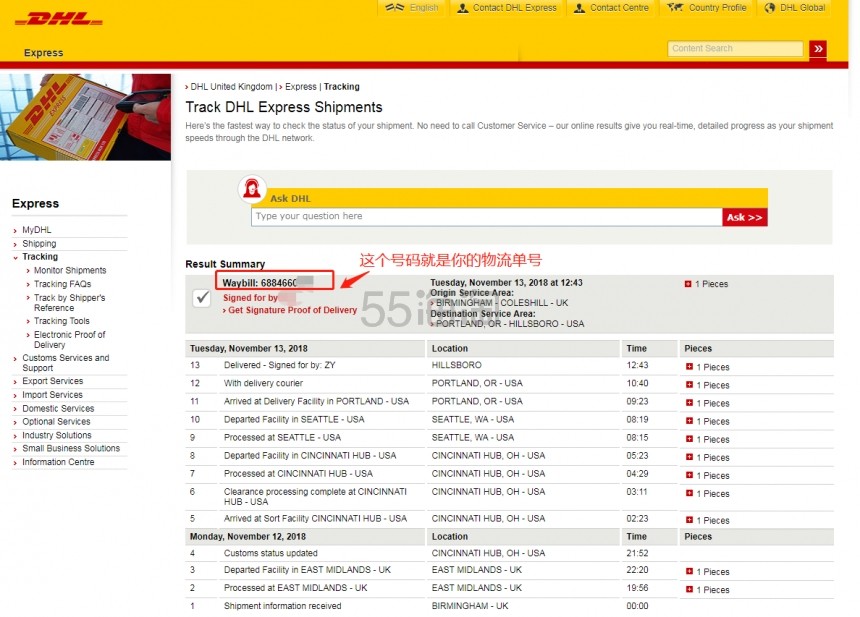Open the English language selector
The image size is (860, 617).
[423, 8]
